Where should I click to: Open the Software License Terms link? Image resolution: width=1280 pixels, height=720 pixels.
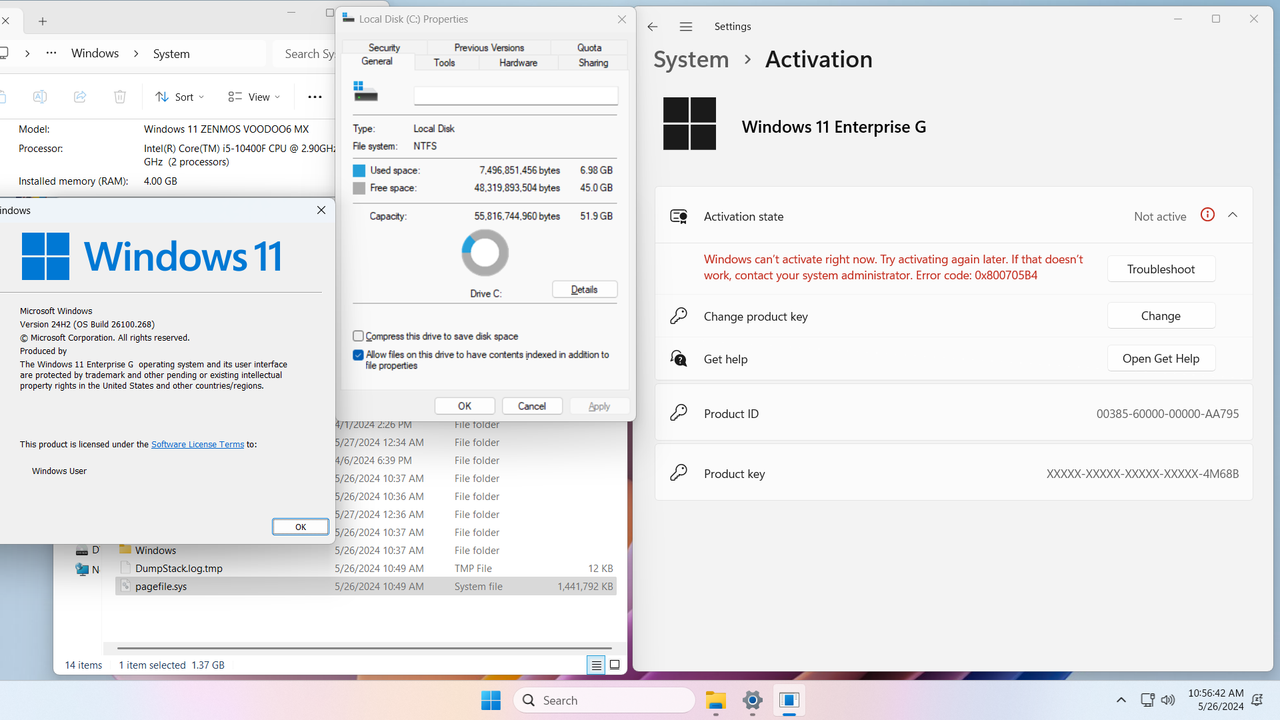pyautogui.click(x=198, y=444)
